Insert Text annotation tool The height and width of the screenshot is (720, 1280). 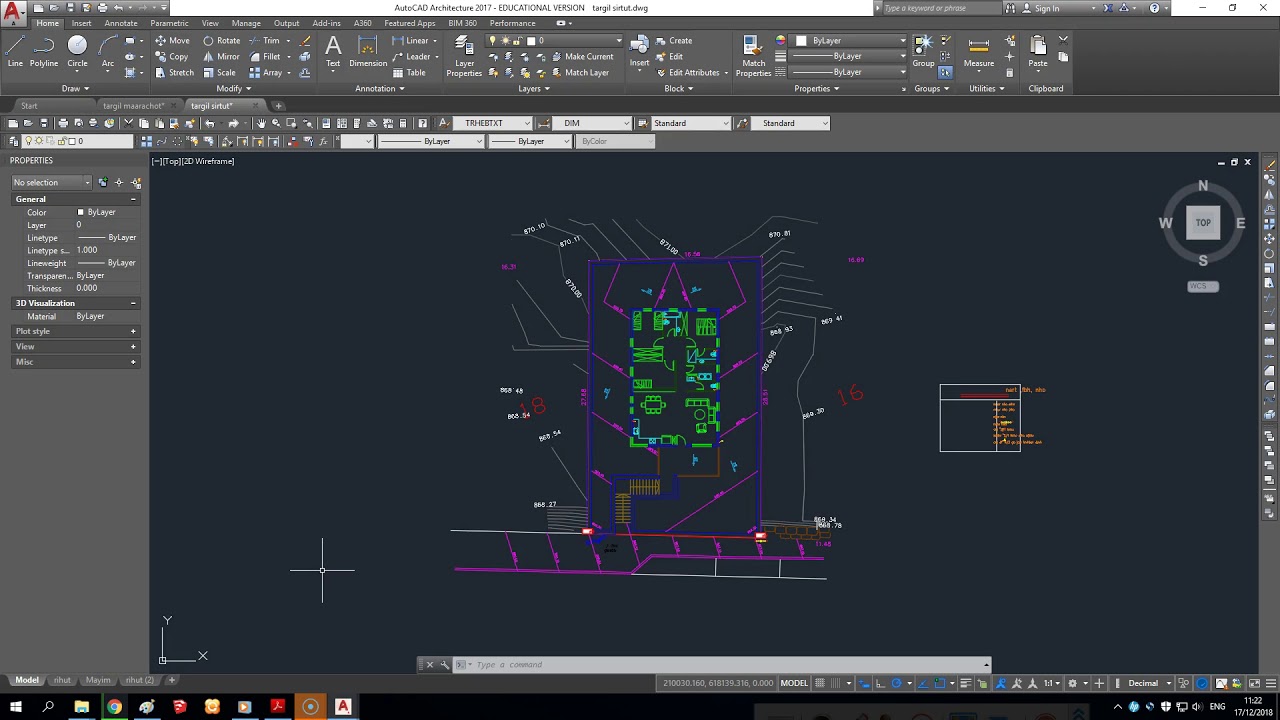333,51
